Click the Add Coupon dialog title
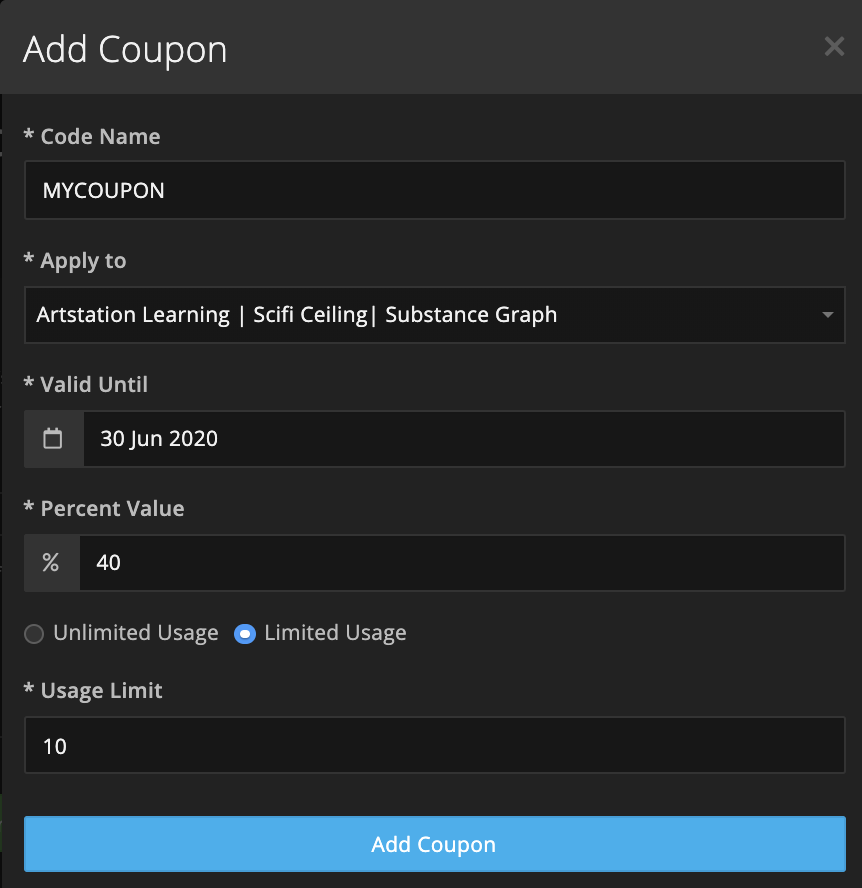862x888 pixels. pyautogui.click(x=125, y=50)
